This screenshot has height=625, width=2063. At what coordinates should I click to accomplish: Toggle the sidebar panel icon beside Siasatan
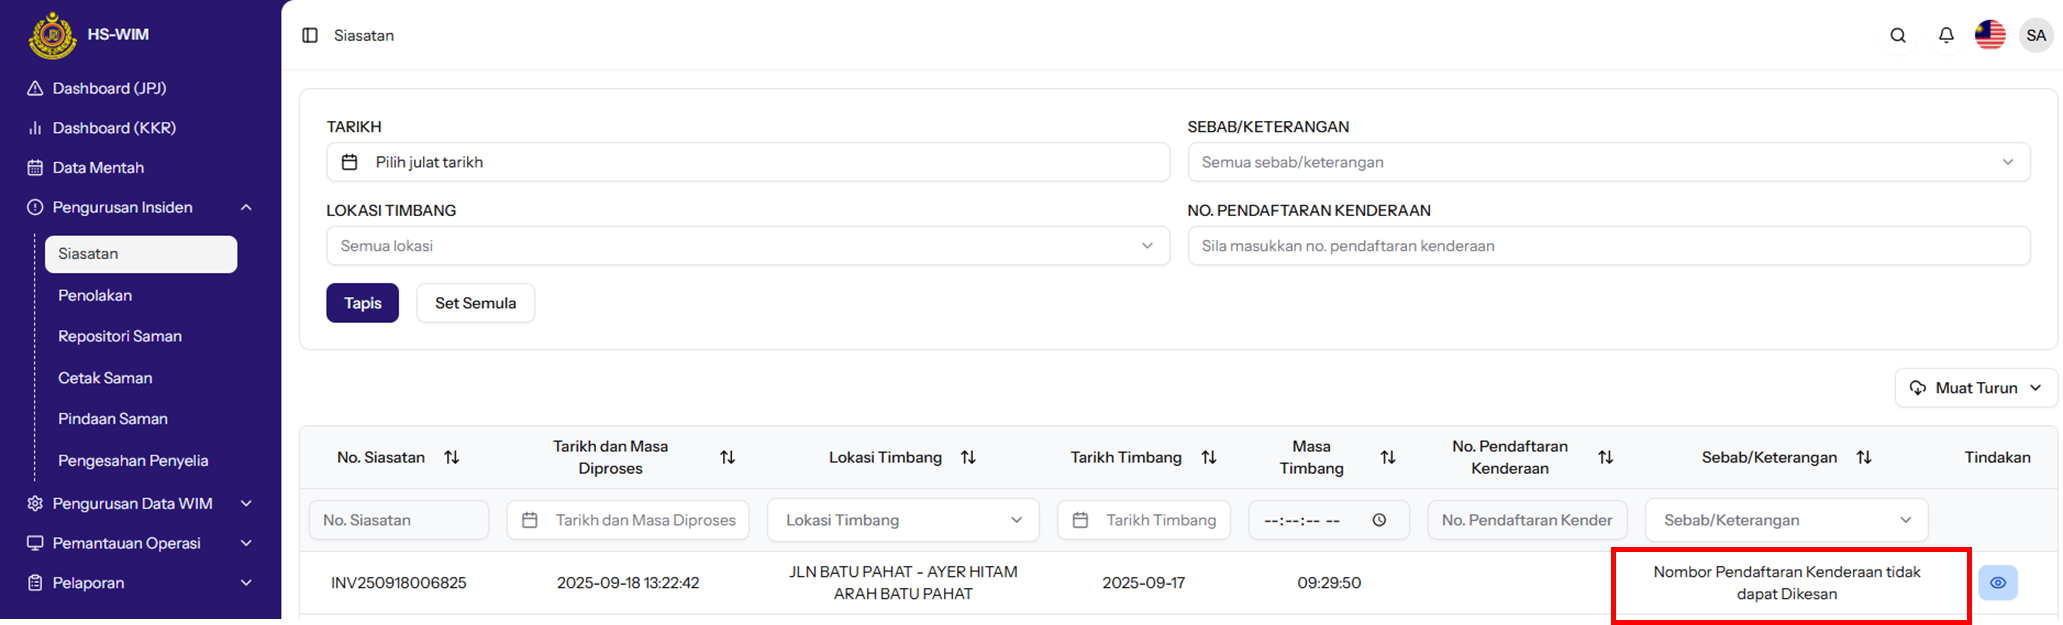coord(310,36)
